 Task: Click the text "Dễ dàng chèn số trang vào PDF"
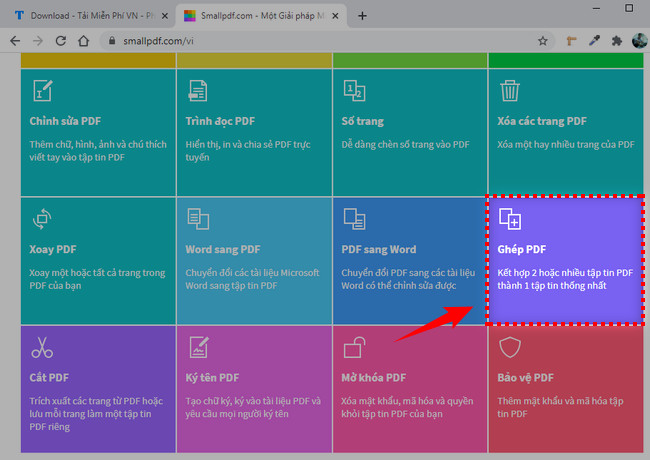pyautogui.click(x=405, y=145)
